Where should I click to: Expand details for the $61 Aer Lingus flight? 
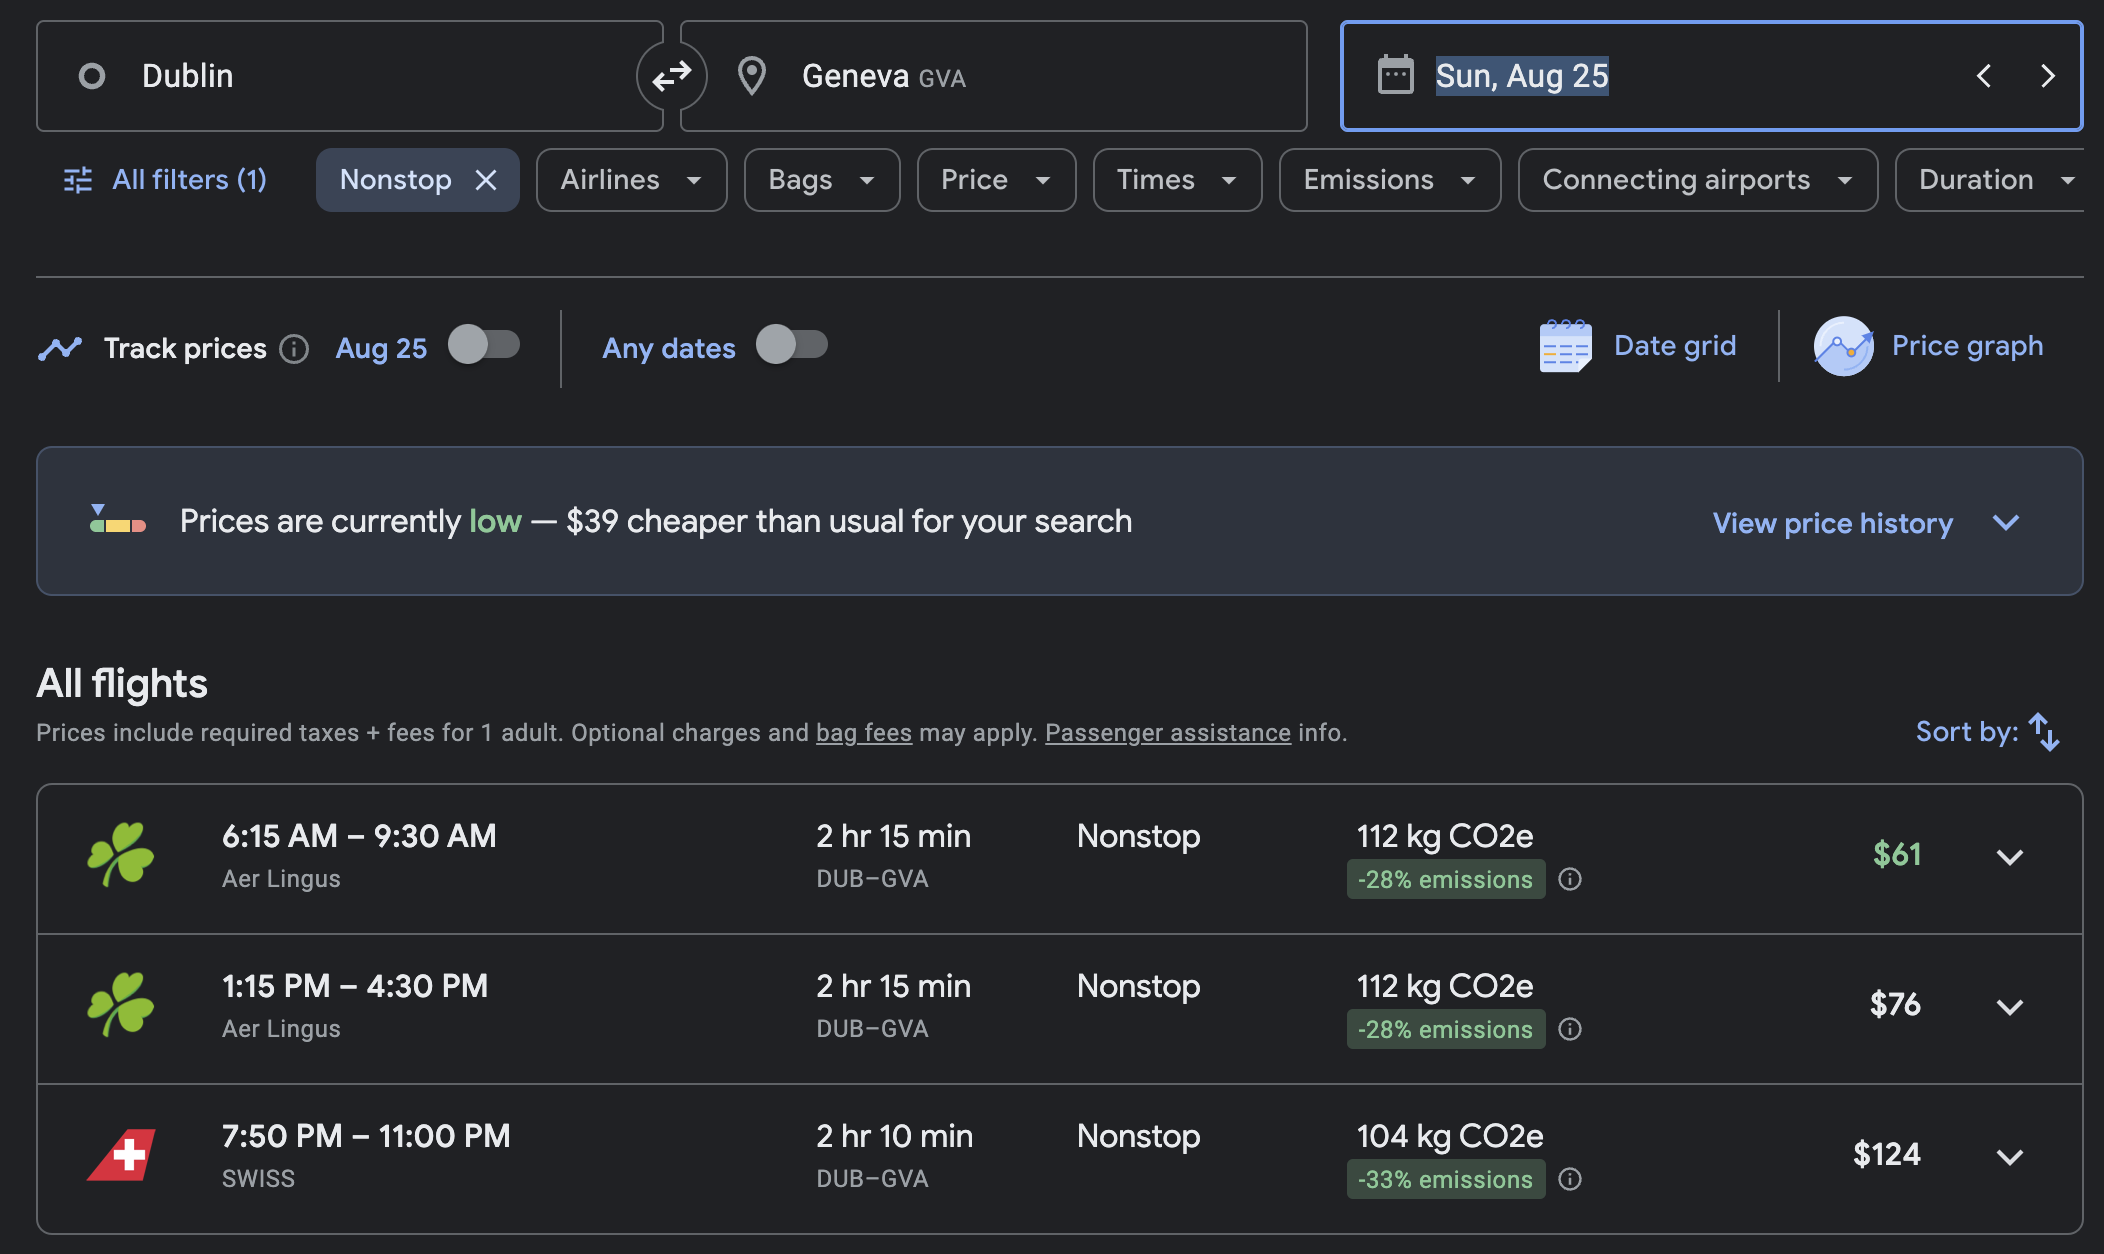tap(2010, 856)
